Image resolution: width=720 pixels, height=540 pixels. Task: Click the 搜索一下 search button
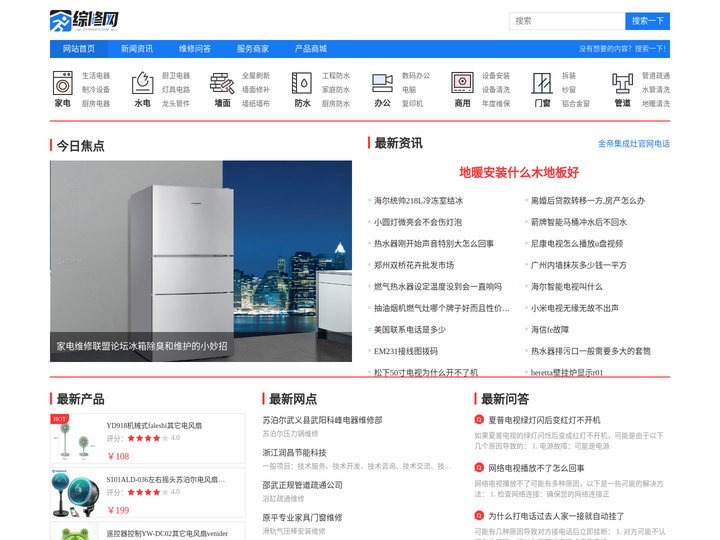point(647,21)
